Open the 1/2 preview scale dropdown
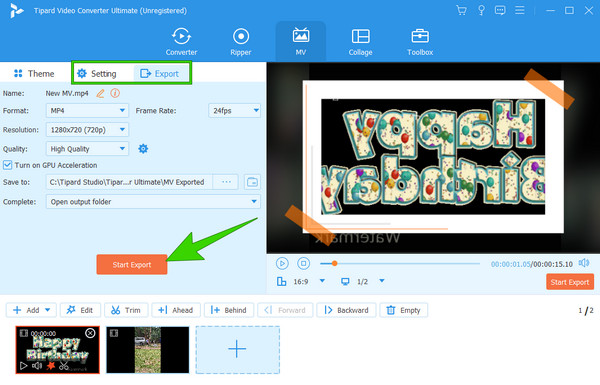Viewport: 600px width, 385px height. coord(382,281)
